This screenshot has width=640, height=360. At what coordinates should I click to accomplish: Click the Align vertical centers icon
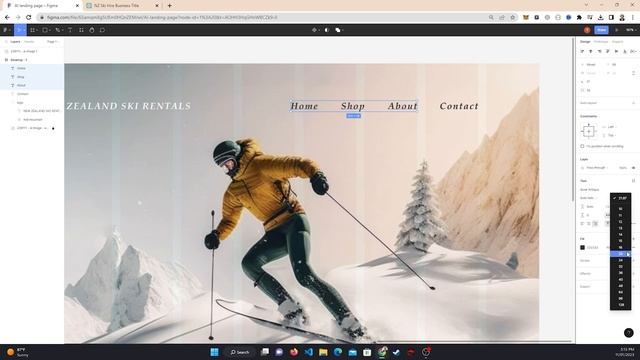point(616,51)
